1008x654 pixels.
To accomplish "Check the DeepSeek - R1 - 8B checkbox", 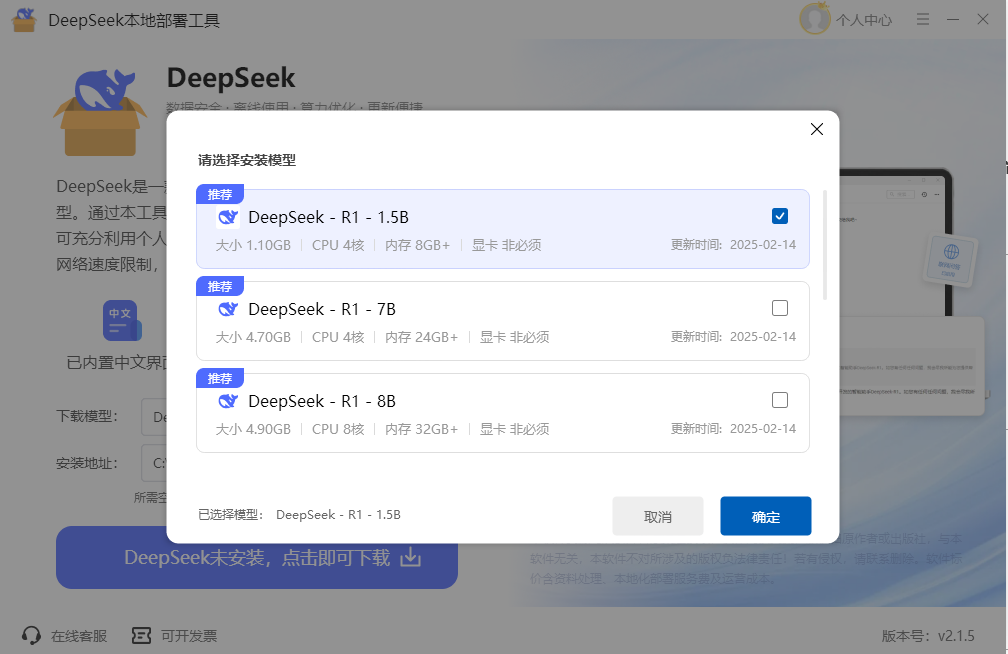I will point(780,400).
